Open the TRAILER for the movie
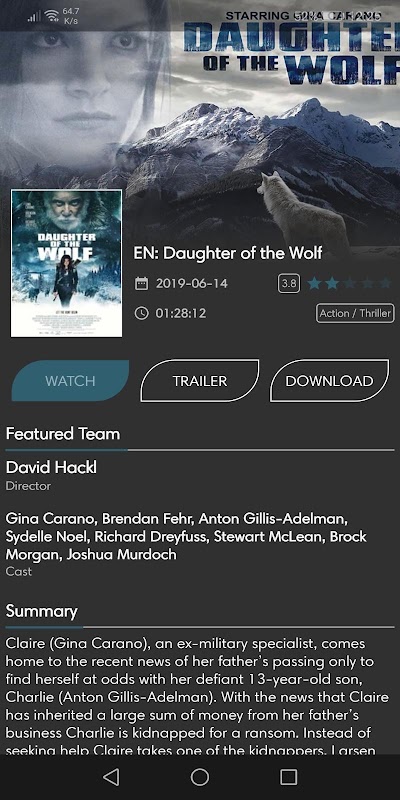Viewport: 400px width, 800px height. point(199,381)
